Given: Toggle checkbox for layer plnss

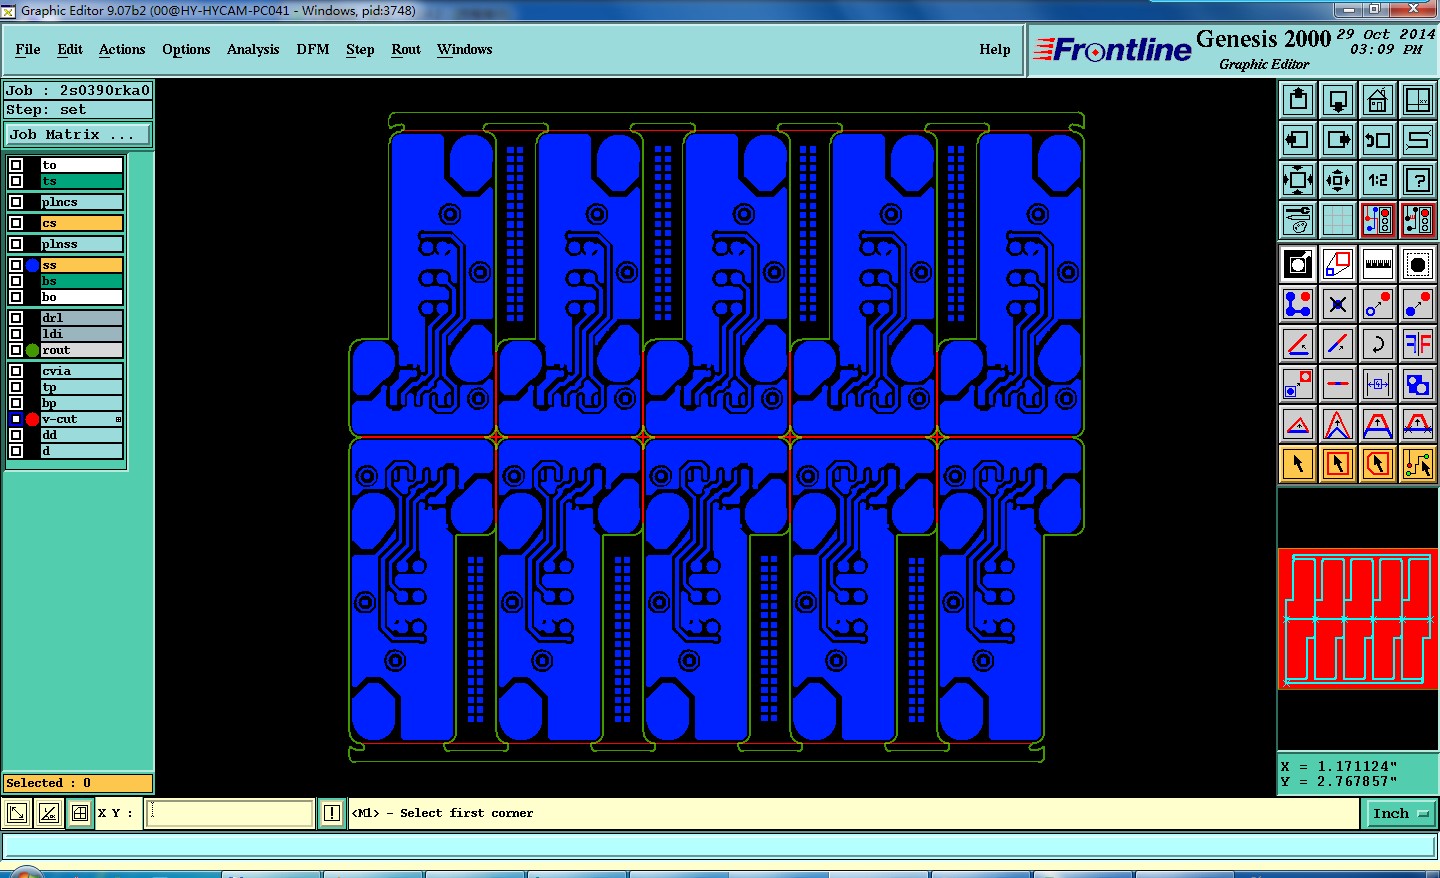Looking at the screenshot, I should (x=16, y=244).
